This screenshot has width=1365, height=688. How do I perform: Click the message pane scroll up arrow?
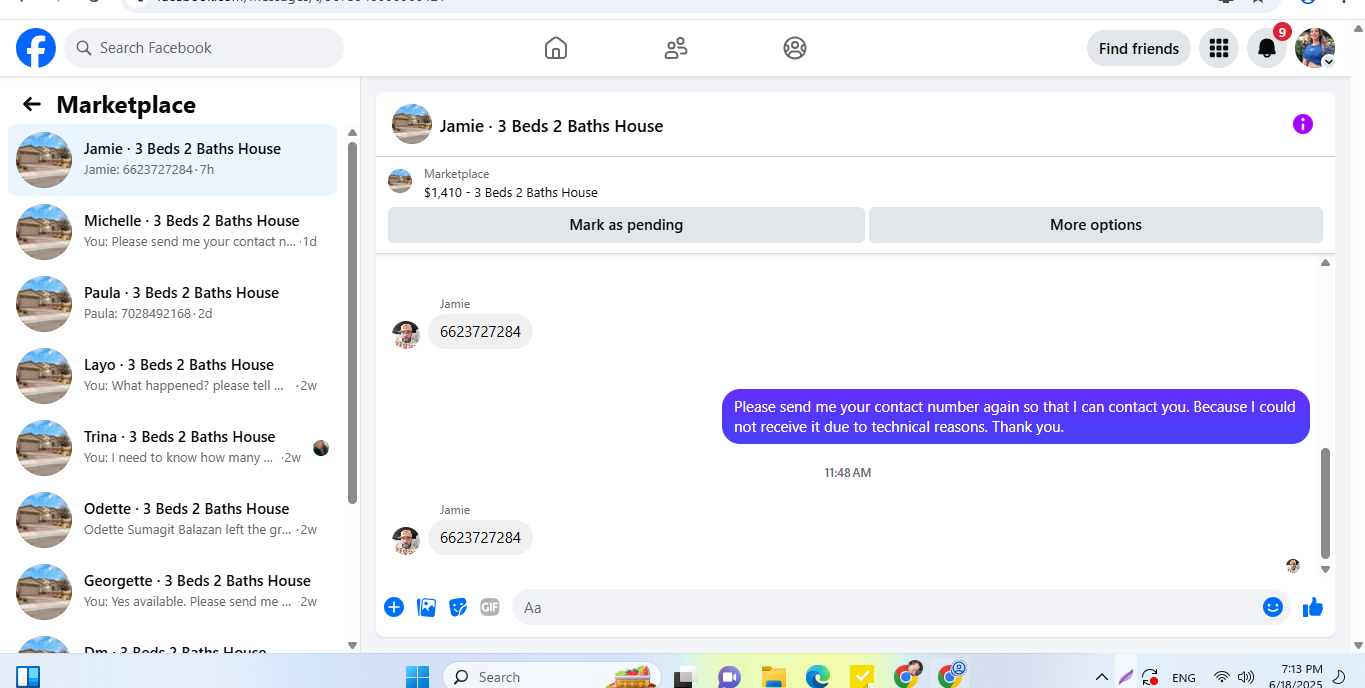1326,263
